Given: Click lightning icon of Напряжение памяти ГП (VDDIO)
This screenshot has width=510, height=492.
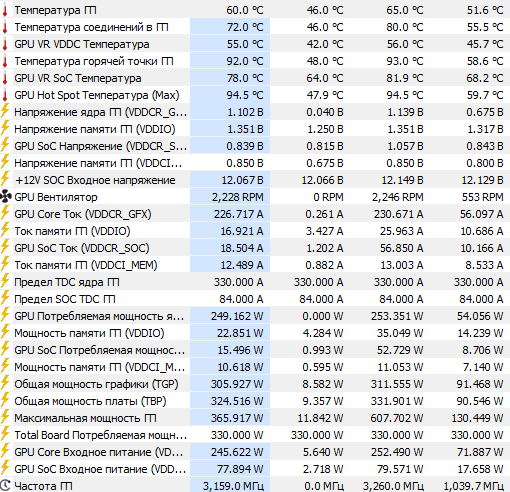Looking at the screenshot, I should 5,129.
